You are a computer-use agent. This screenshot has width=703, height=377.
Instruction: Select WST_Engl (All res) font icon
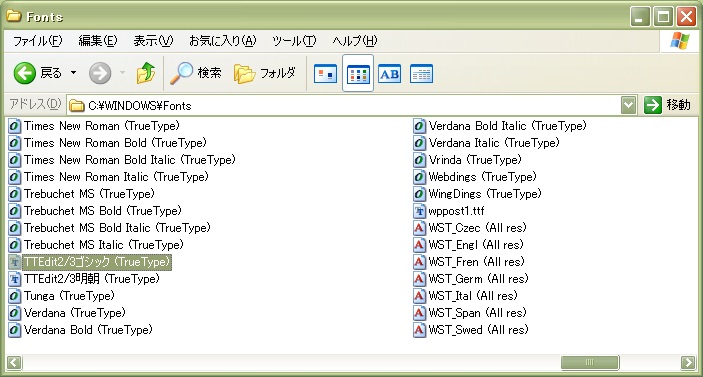[x=419, y=245]
